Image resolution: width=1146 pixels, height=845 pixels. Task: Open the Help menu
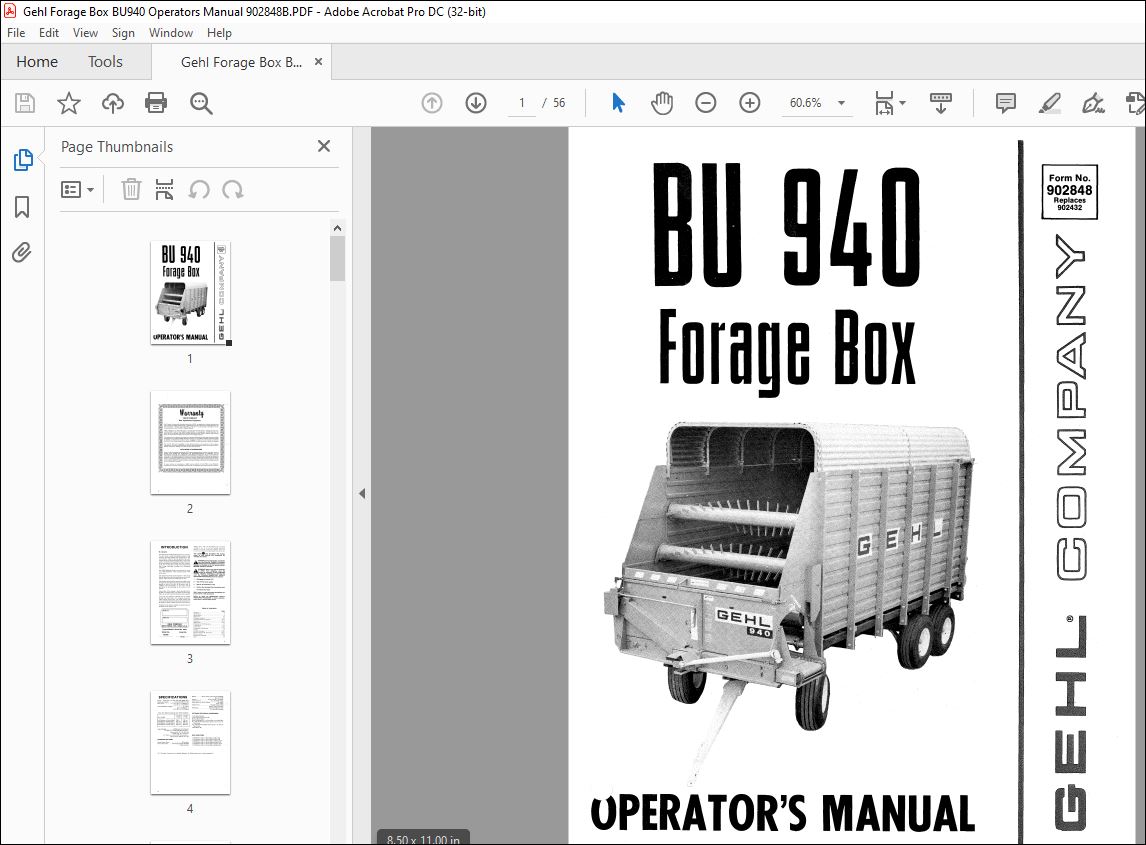click(x=219, y=33)
